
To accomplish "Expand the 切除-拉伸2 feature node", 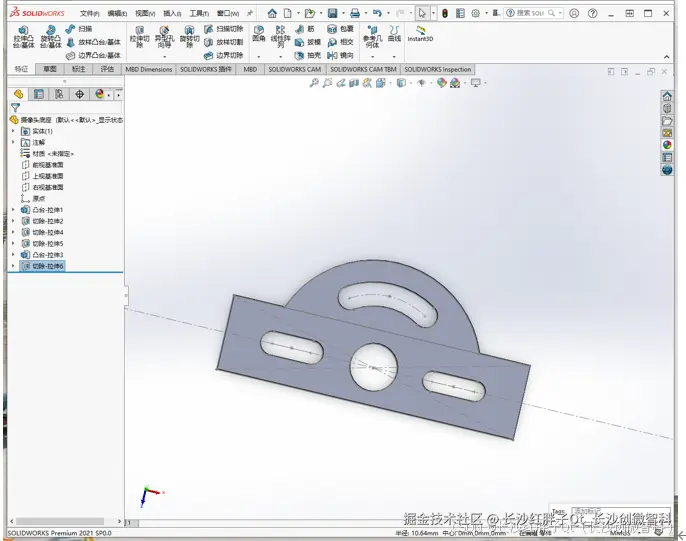I will (13, 221).
